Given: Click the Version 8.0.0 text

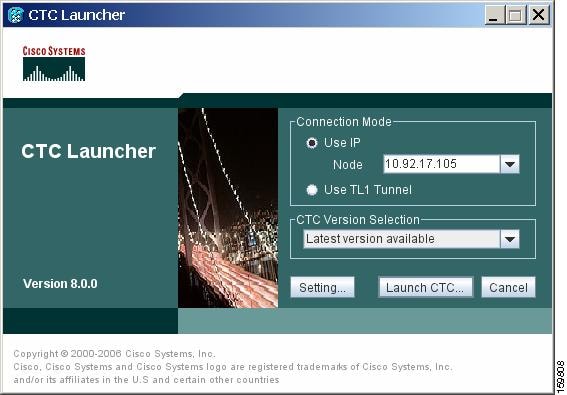Looking at the screenshot, I should point(60,284).
